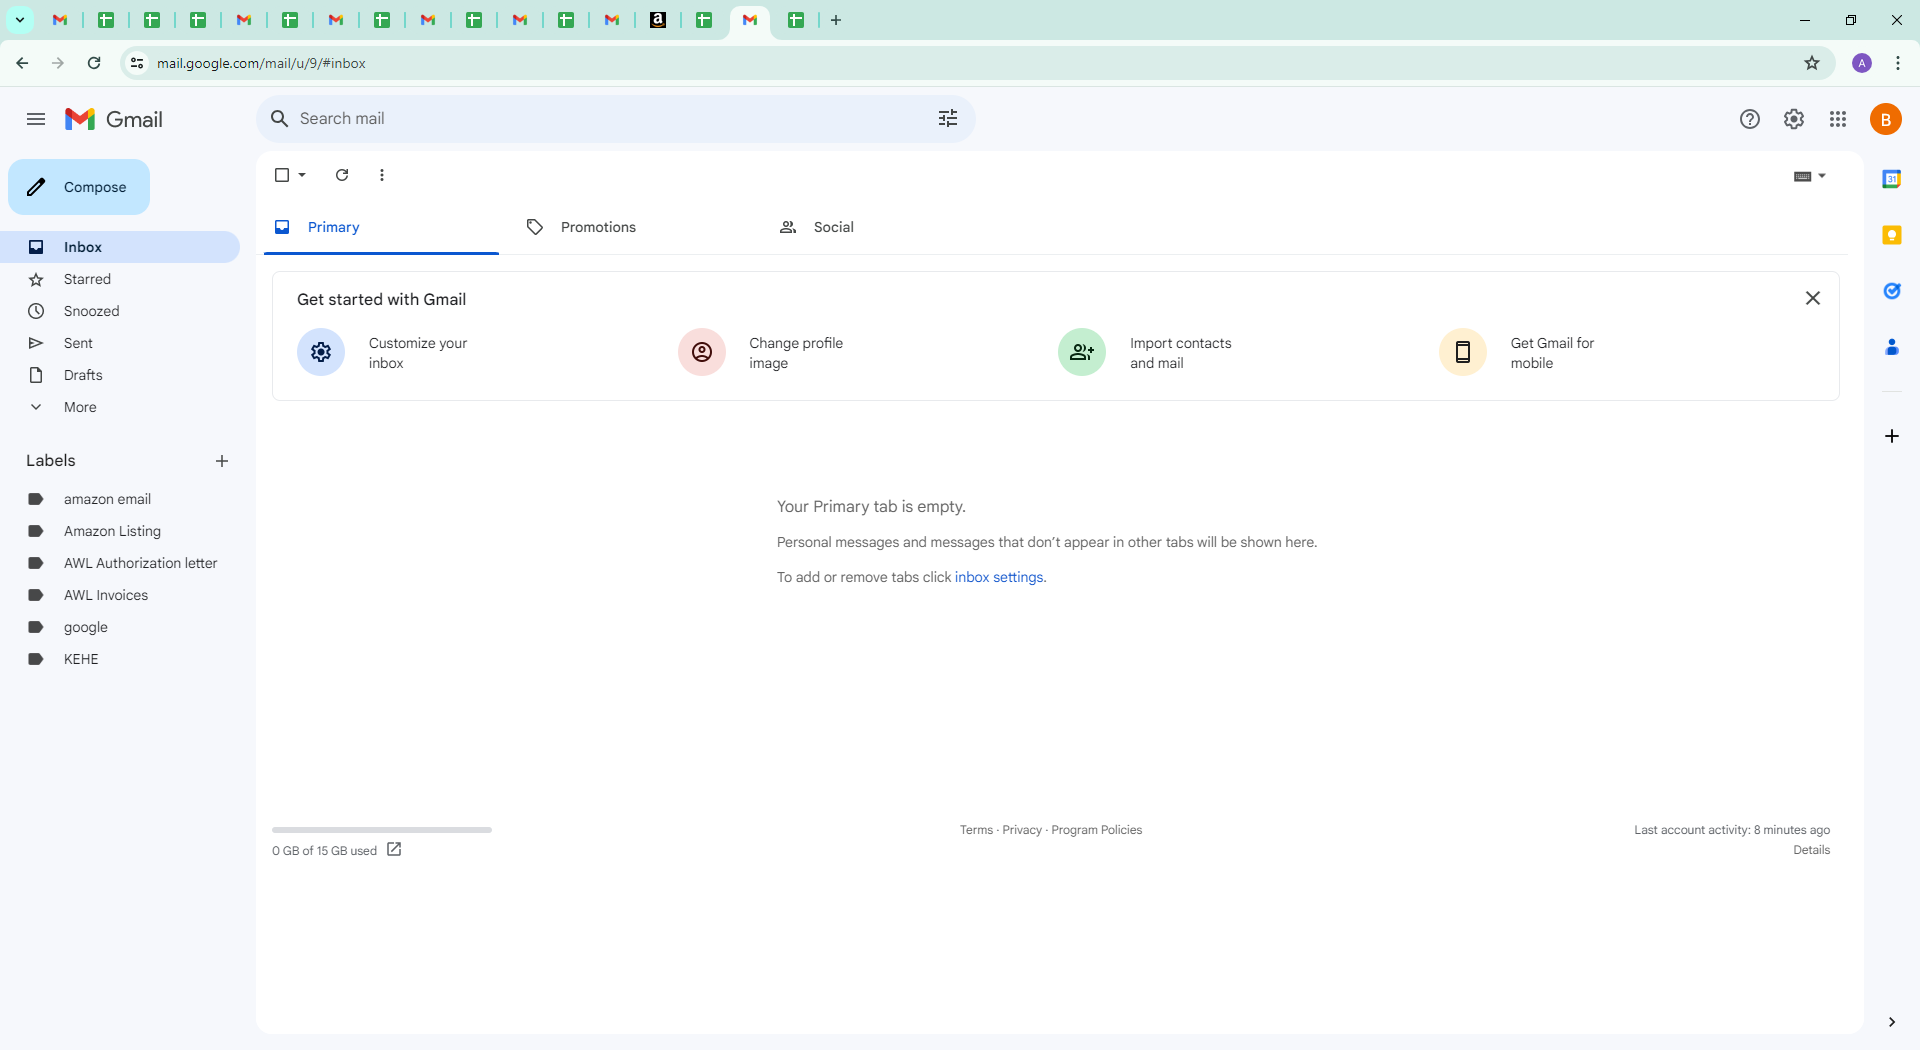Open Google Tasks side panel icon
Viewport: 1920px width, 1050px height.
coord(1892,291)
